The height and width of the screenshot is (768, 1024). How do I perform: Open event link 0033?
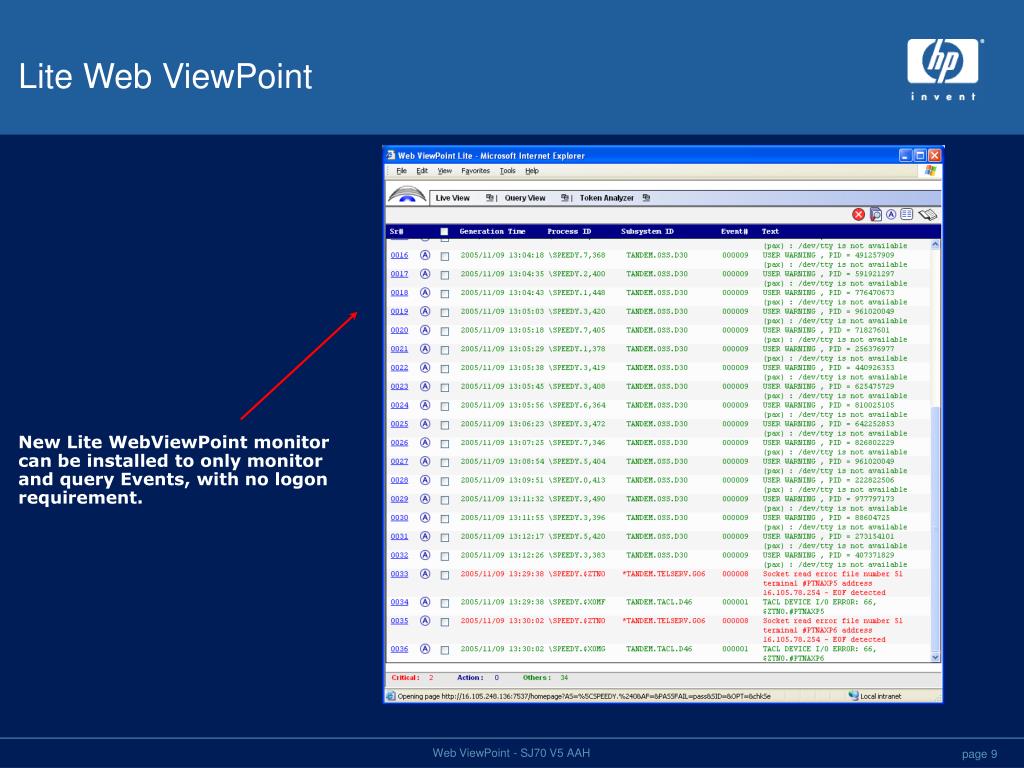(x=399, y=574)
